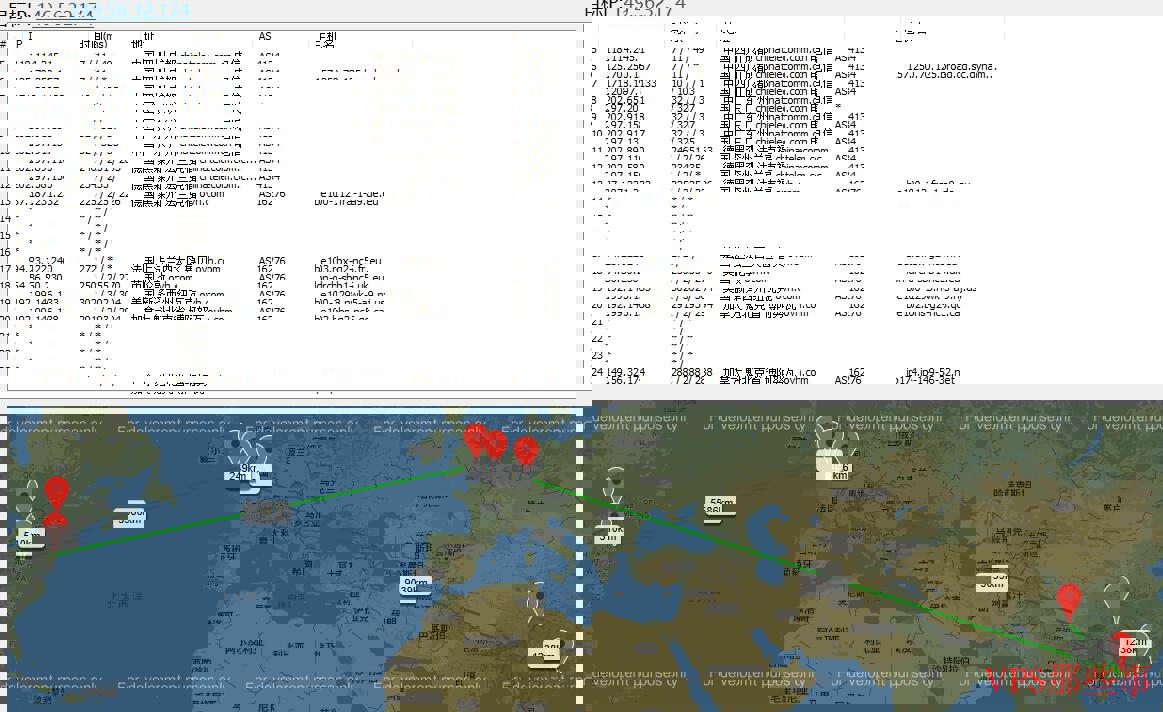Viewport: 1163px width, 712px height.
Task: Click the AS column header in left table
Action: tap(264, 36)
